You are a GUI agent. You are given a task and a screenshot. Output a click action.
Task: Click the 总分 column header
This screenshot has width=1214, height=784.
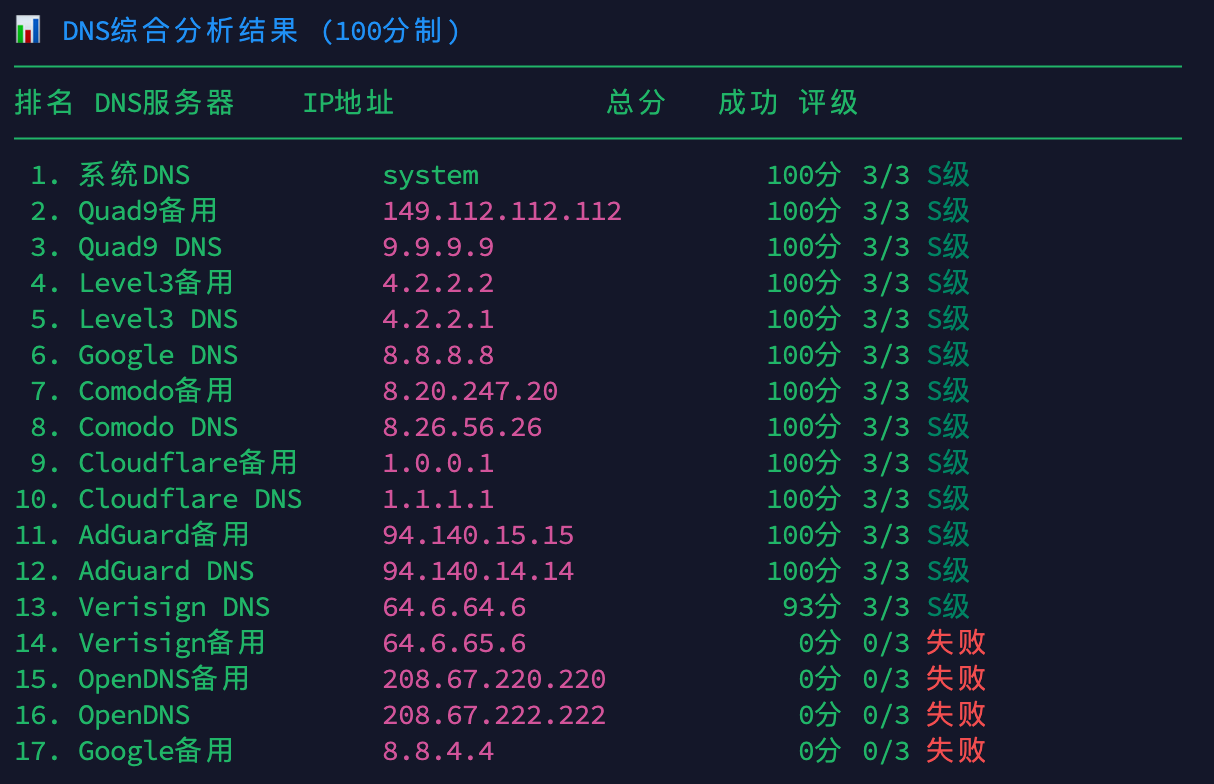[x=635, y=102]
